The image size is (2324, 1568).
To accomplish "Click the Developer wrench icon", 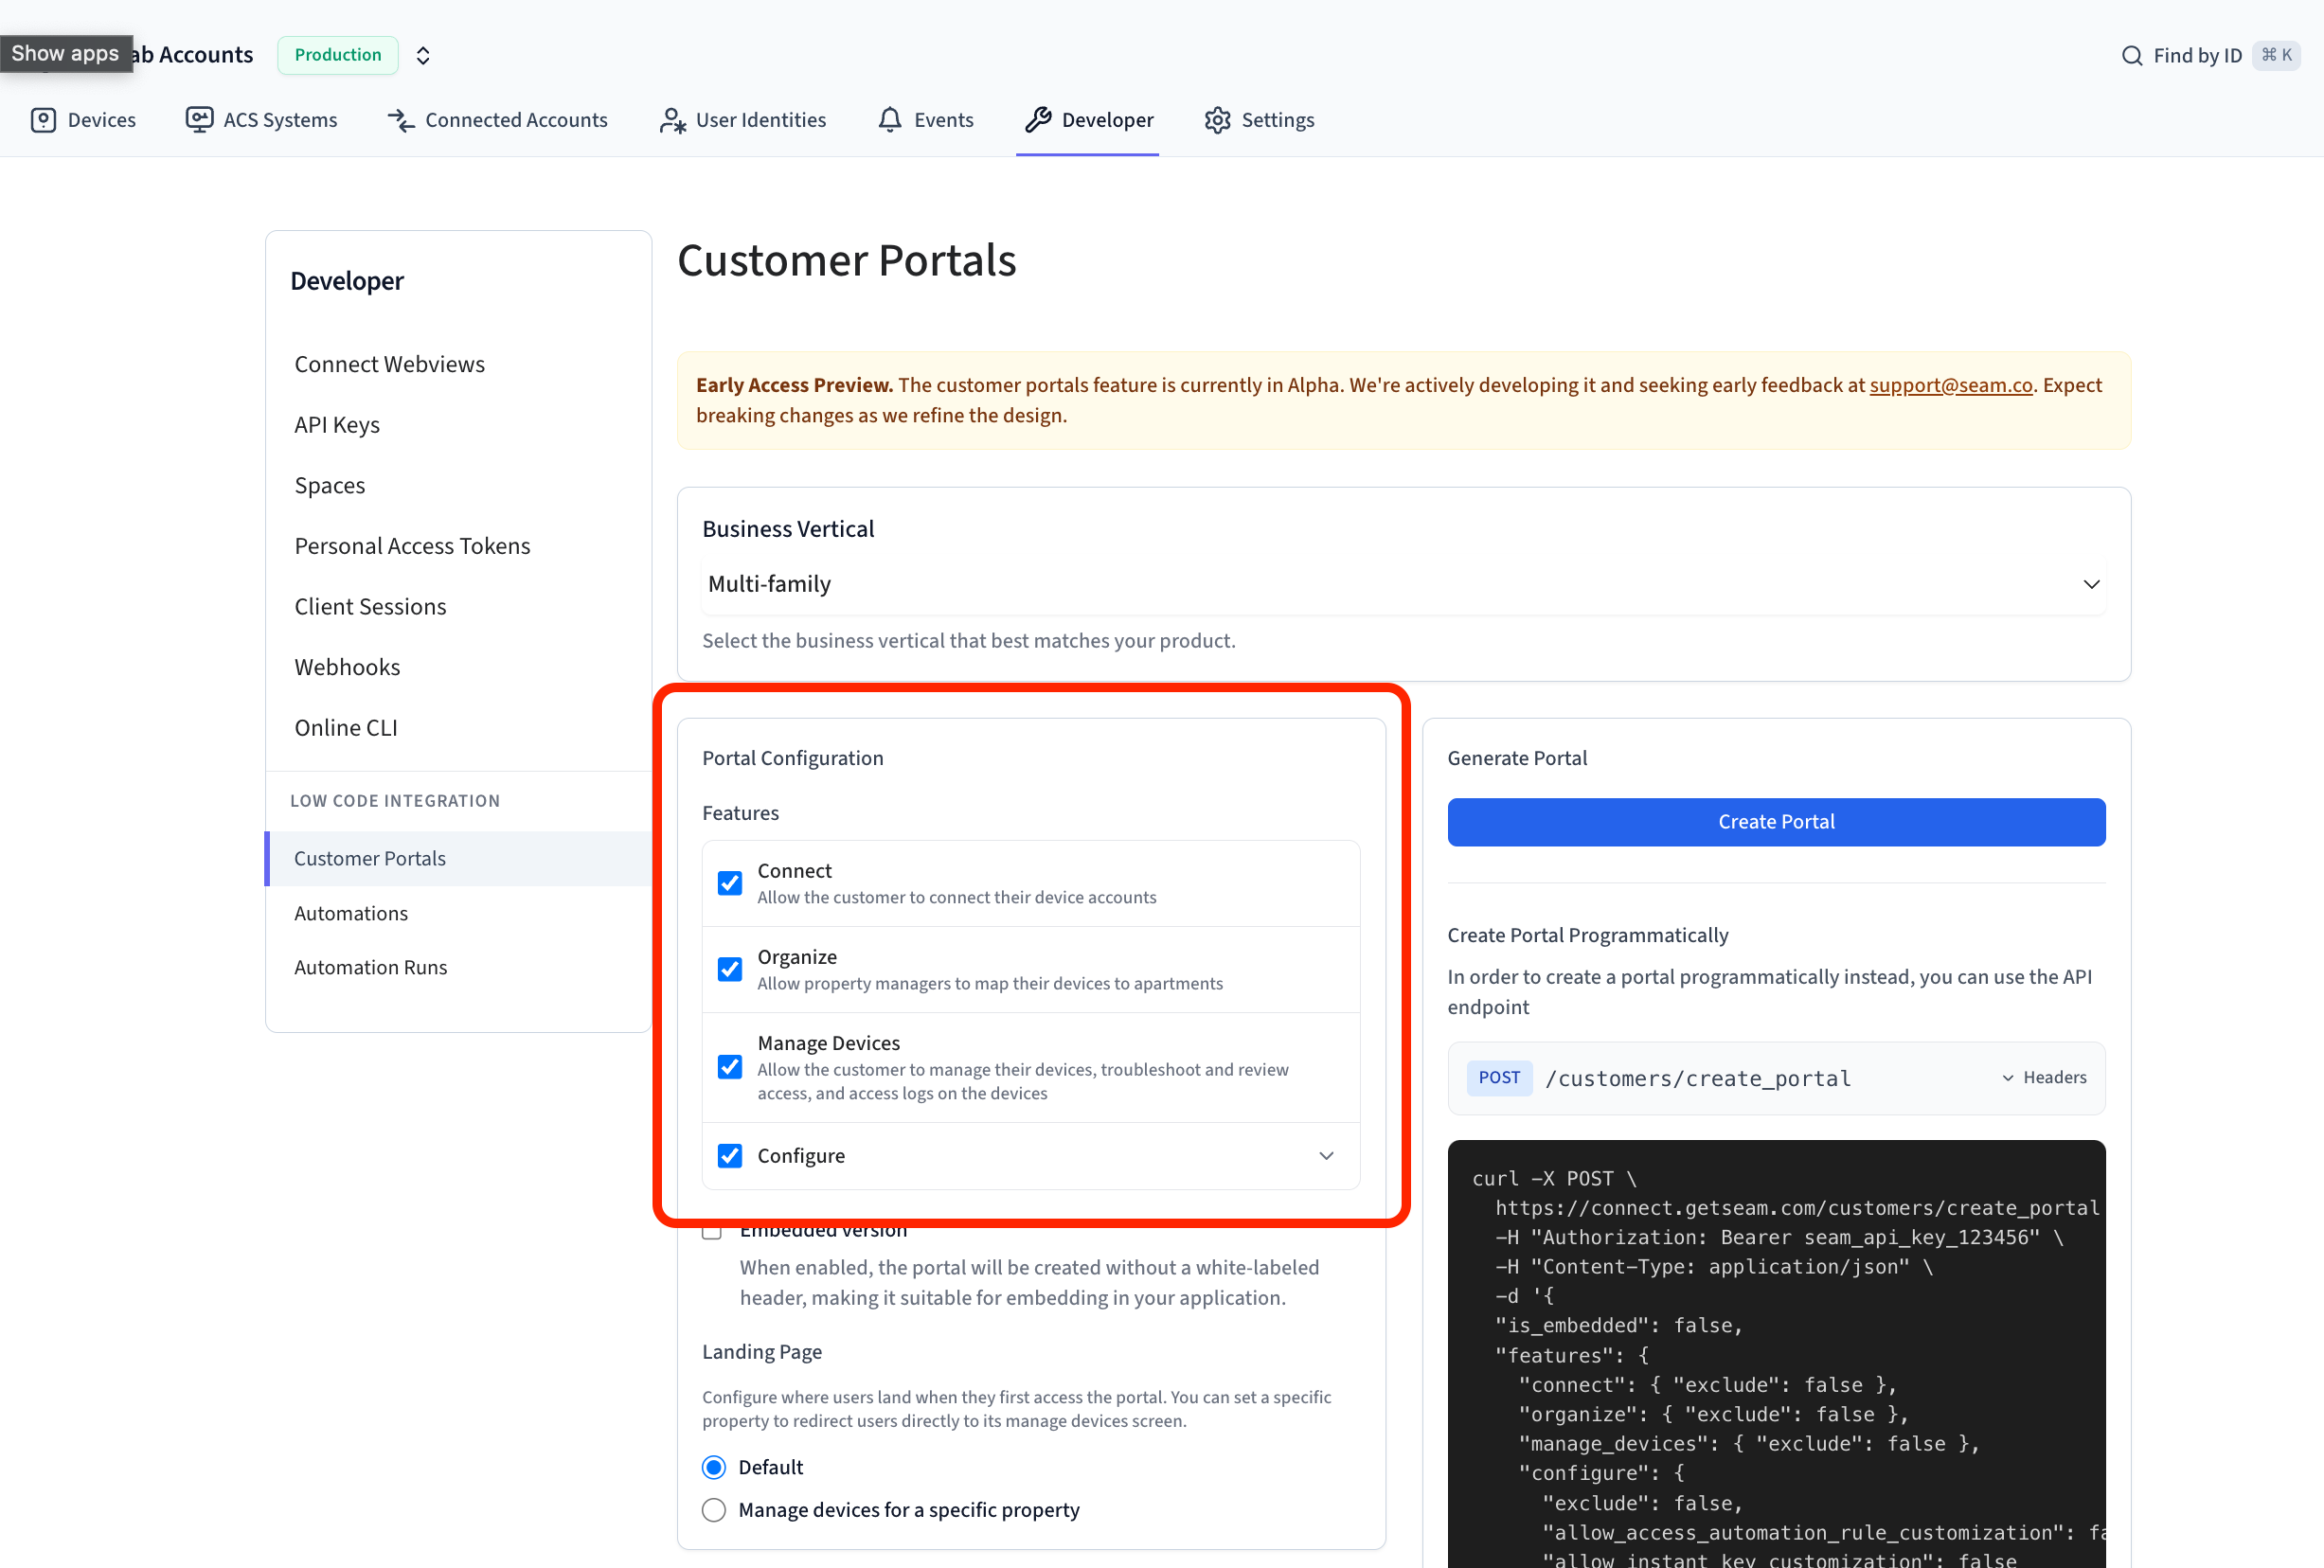I will click(1038, 120).
